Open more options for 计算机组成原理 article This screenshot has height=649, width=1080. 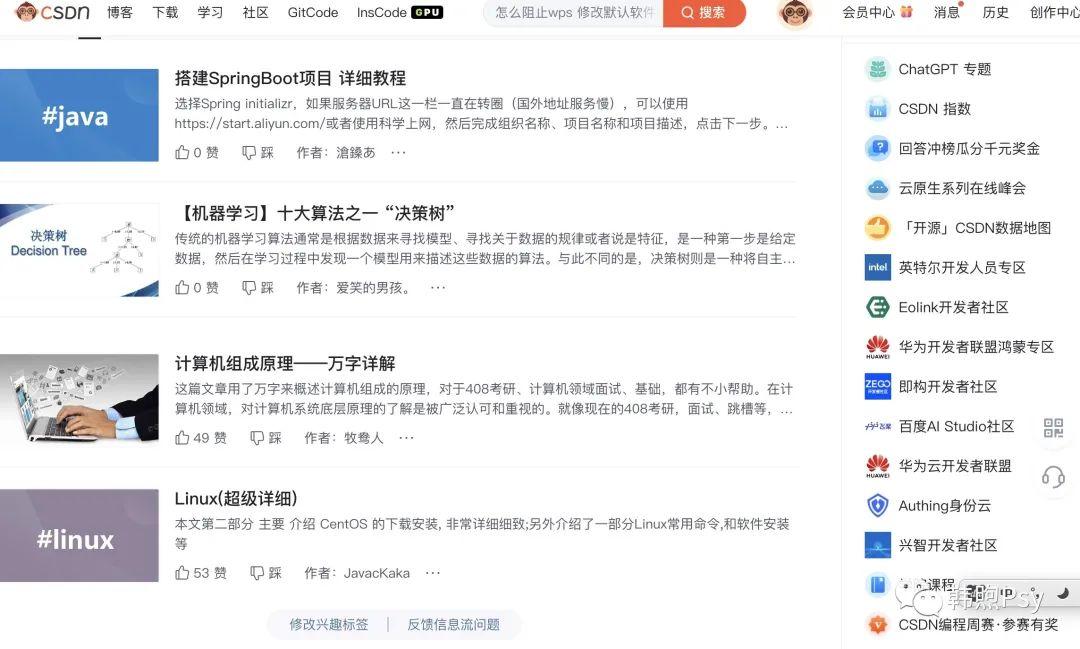tap(406, 437)
